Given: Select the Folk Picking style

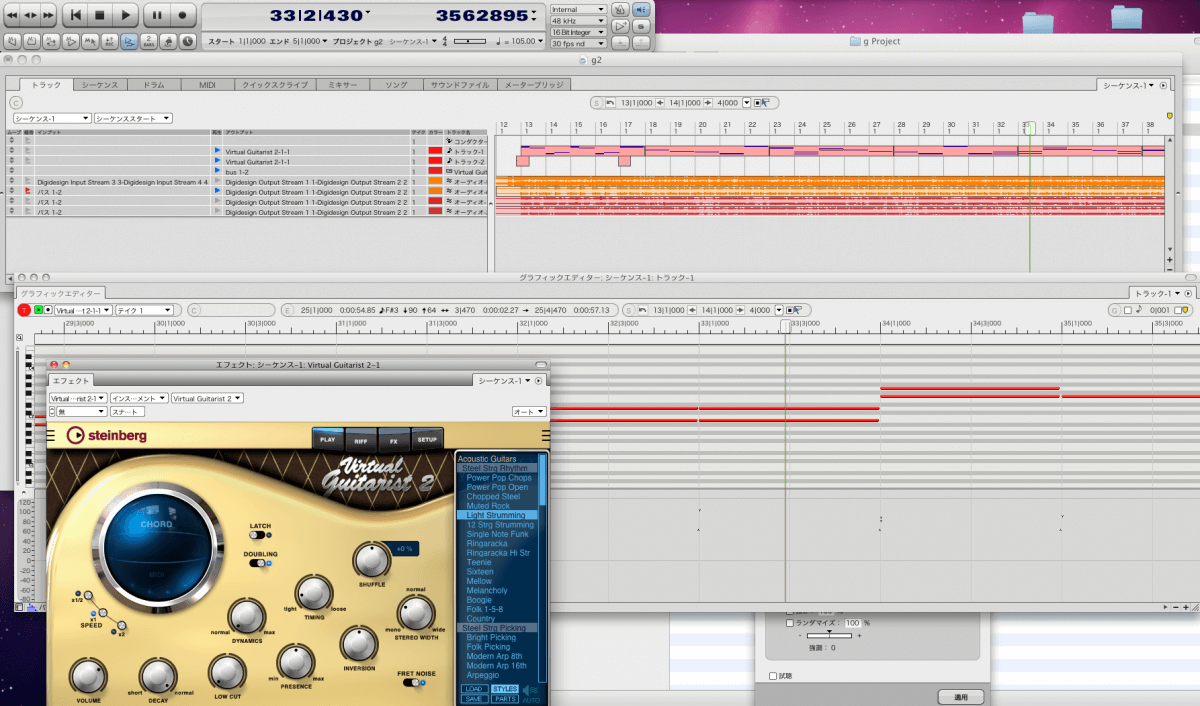Looking at the screenshot, I should [x=488, y=647].
